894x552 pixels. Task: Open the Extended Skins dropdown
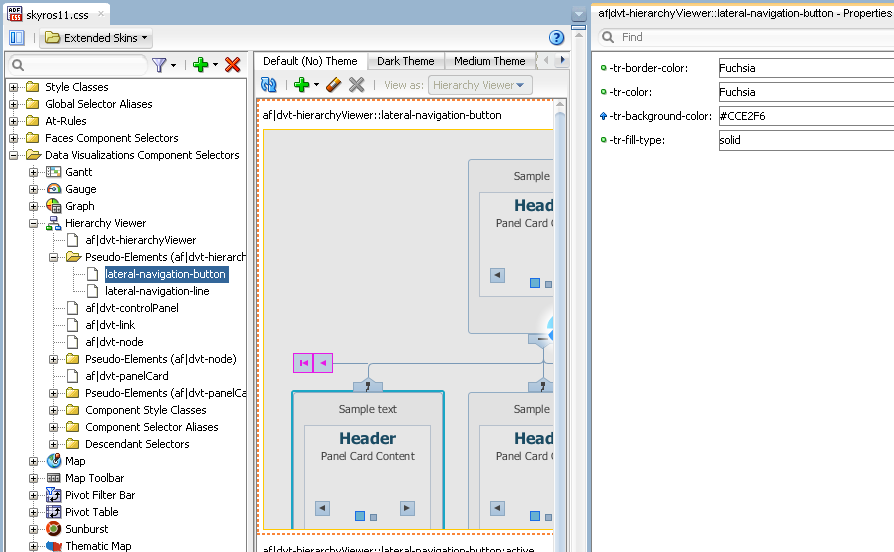tap(97, 38)
